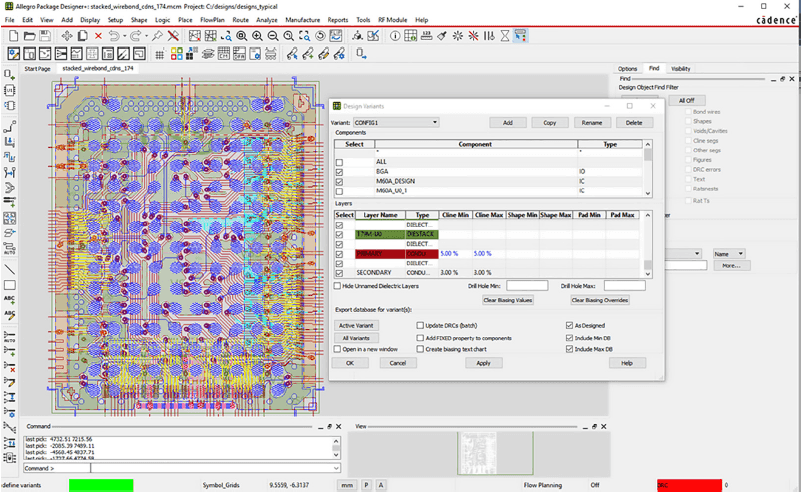Click the Refresh display icon
The height and width of the screenshot is (496, 806).
point(320,36)
